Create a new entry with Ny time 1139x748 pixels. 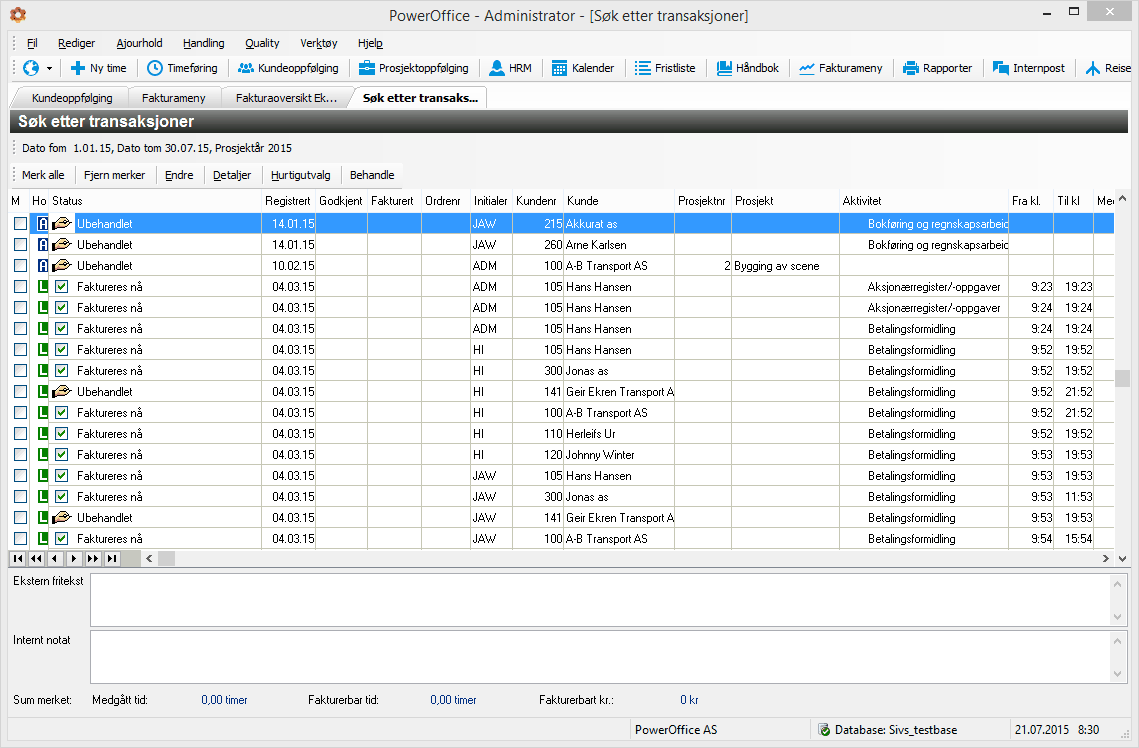coord(99,68)
